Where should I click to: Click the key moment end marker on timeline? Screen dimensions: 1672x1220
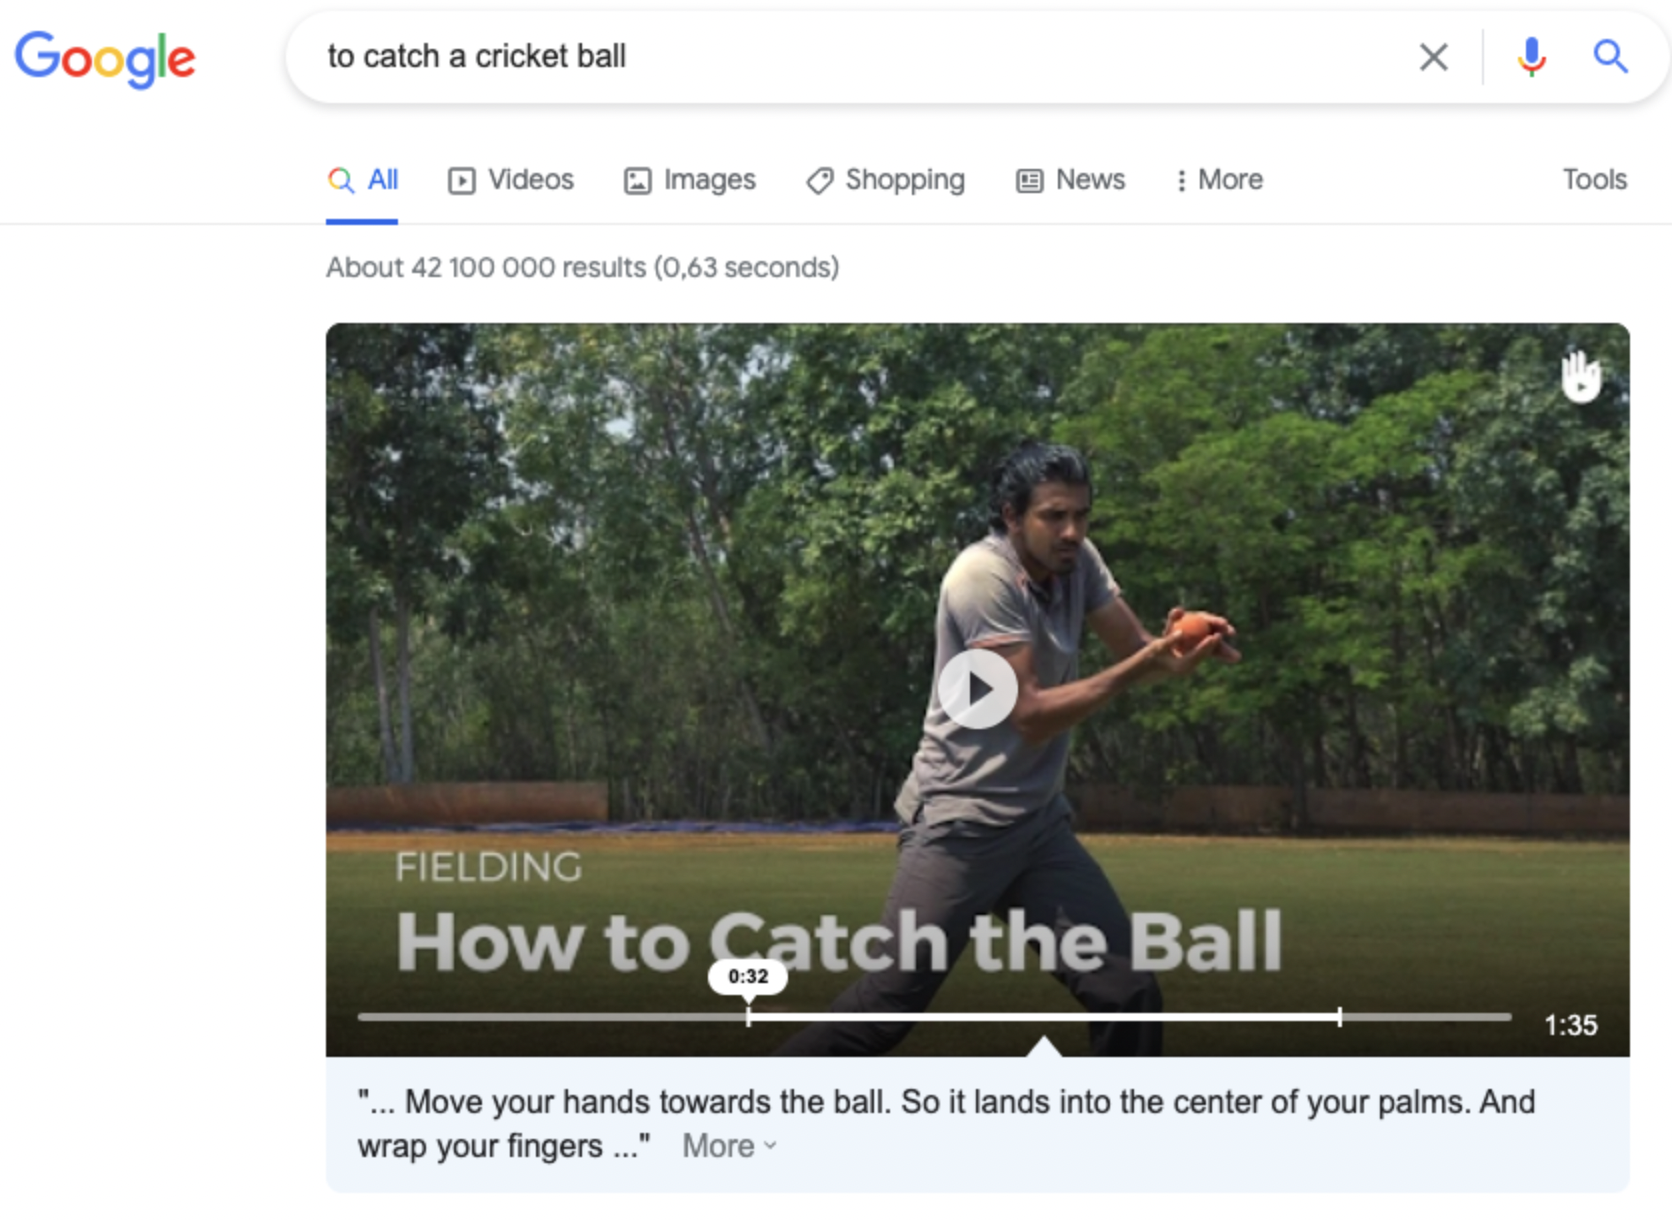1339,1017
